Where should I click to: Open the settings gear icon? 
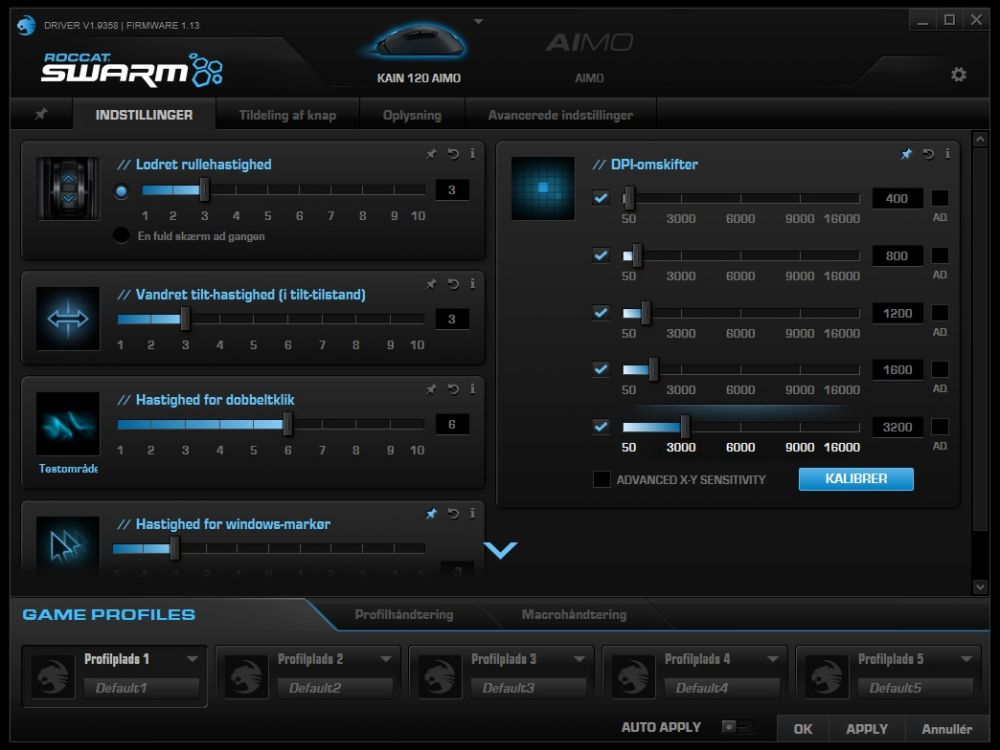tap(959, 75)
